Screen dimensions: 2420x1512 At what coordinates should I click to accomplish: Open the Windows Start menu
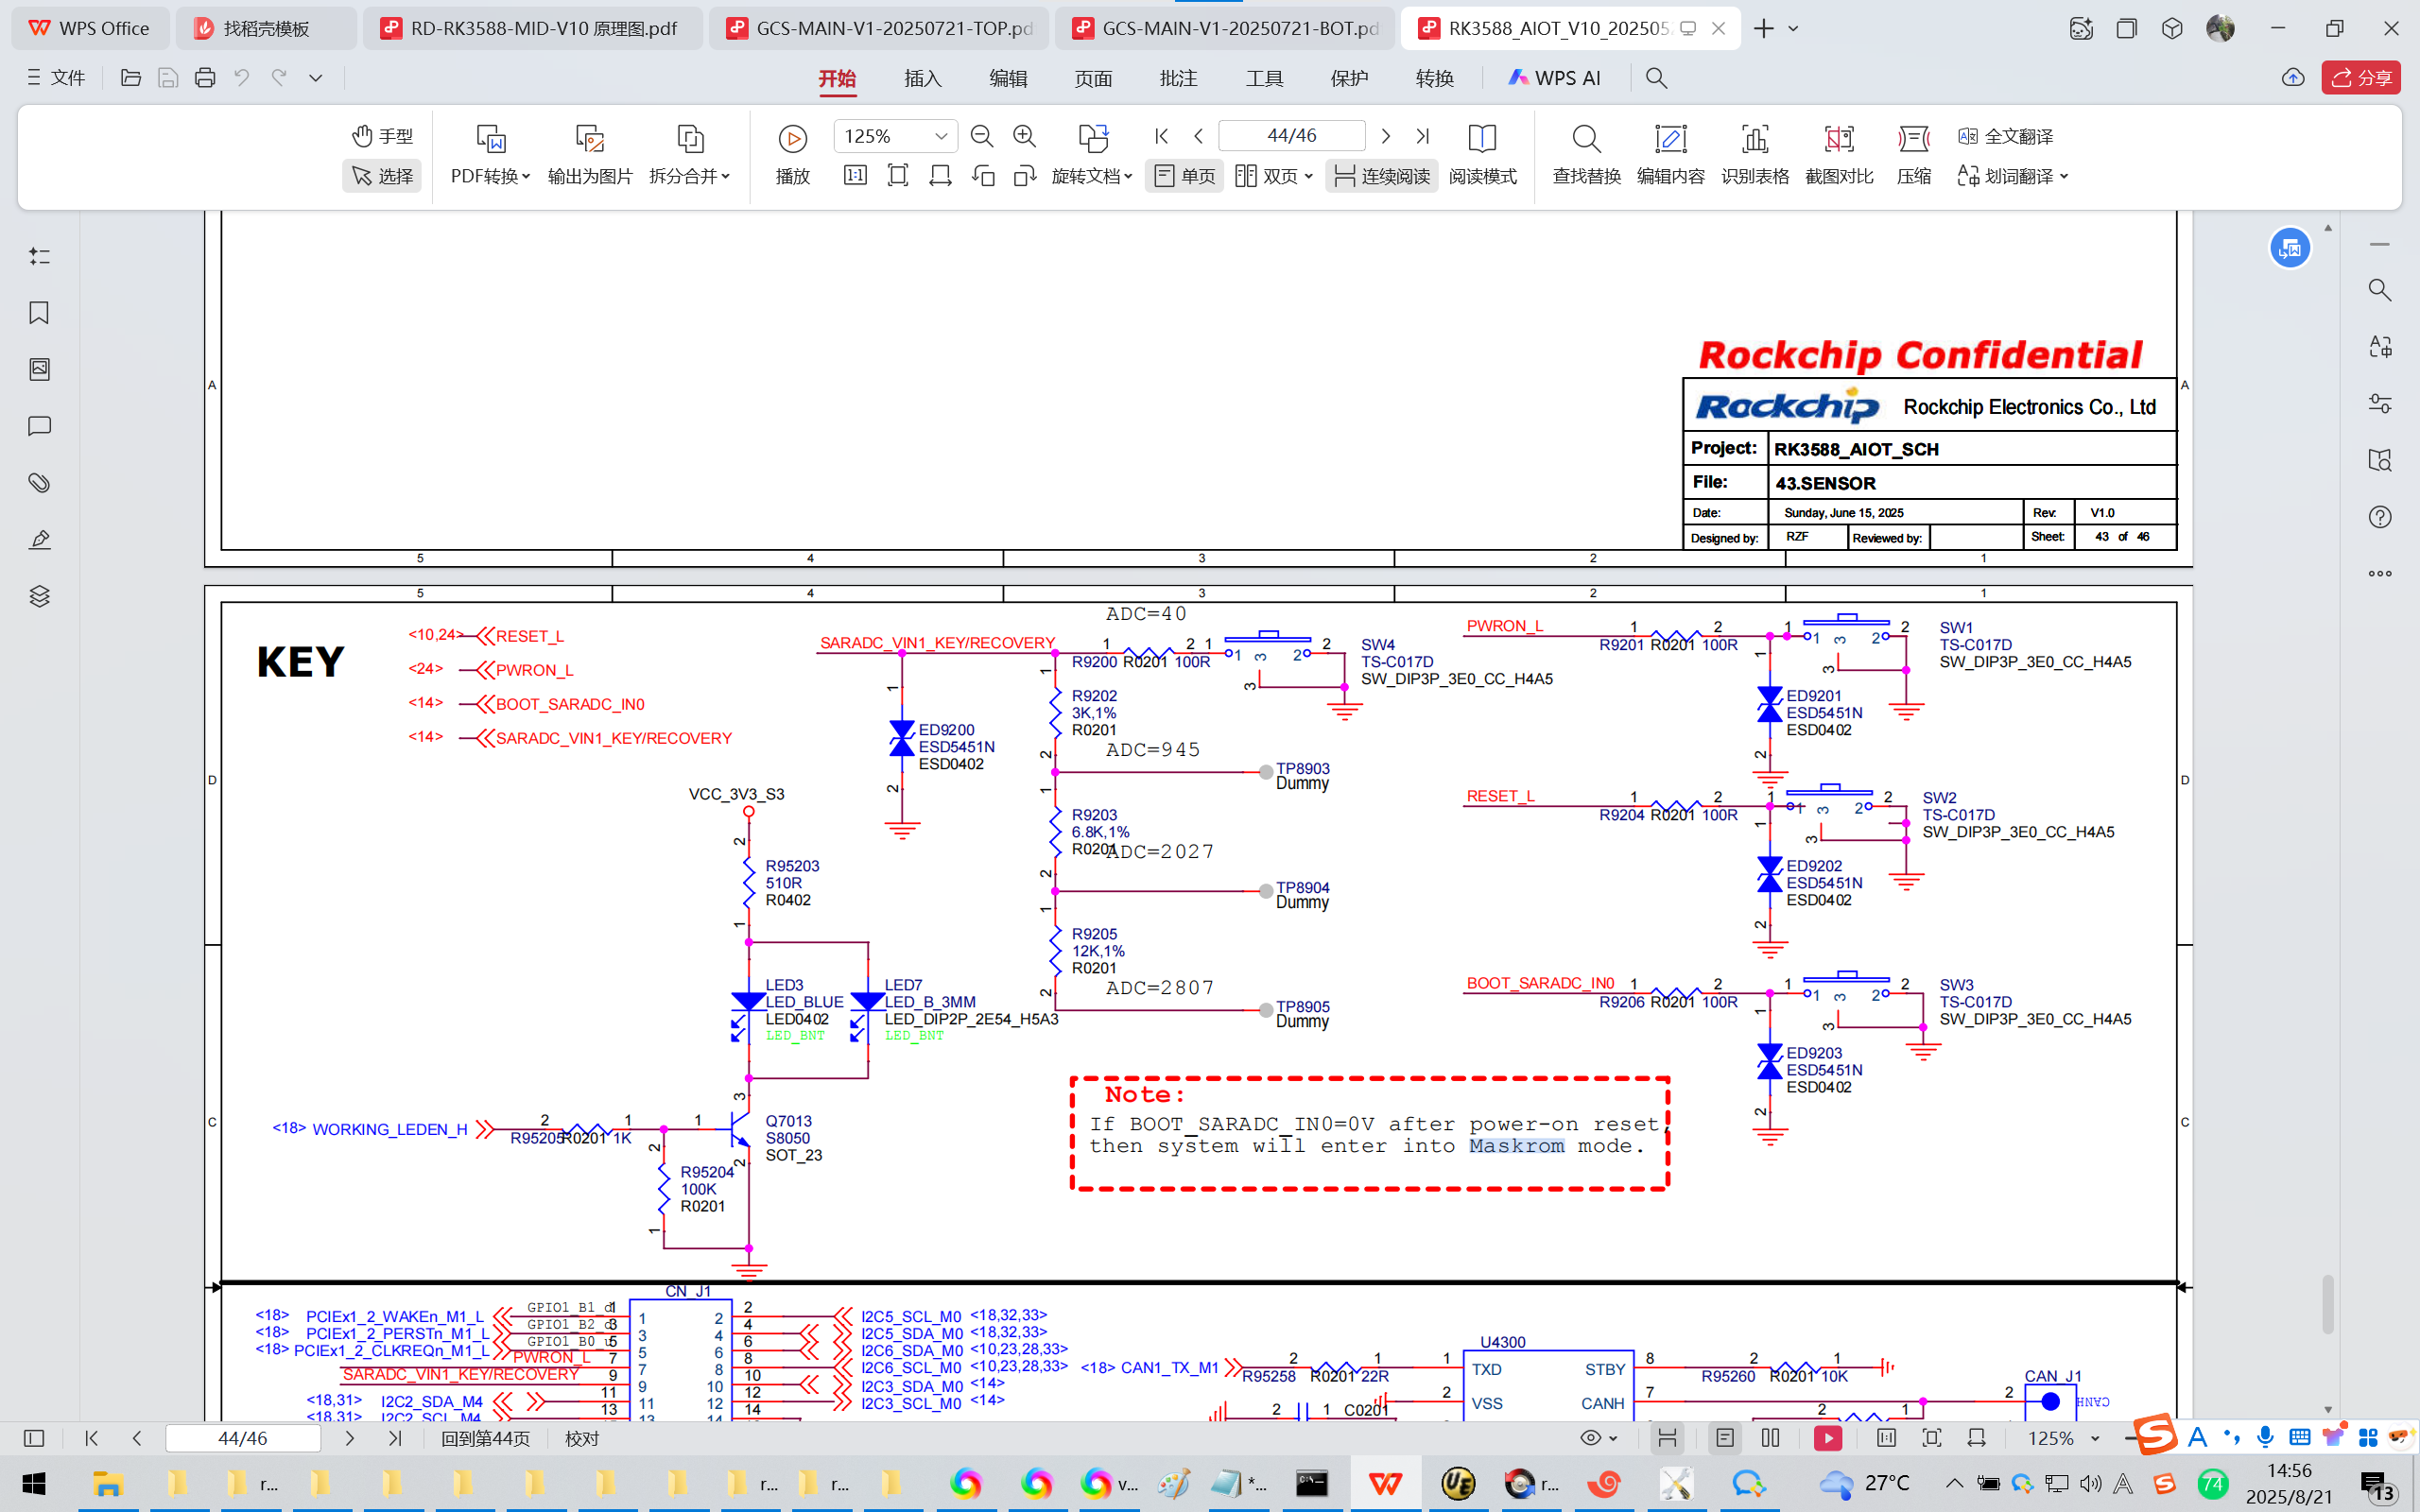(33, 1483)
